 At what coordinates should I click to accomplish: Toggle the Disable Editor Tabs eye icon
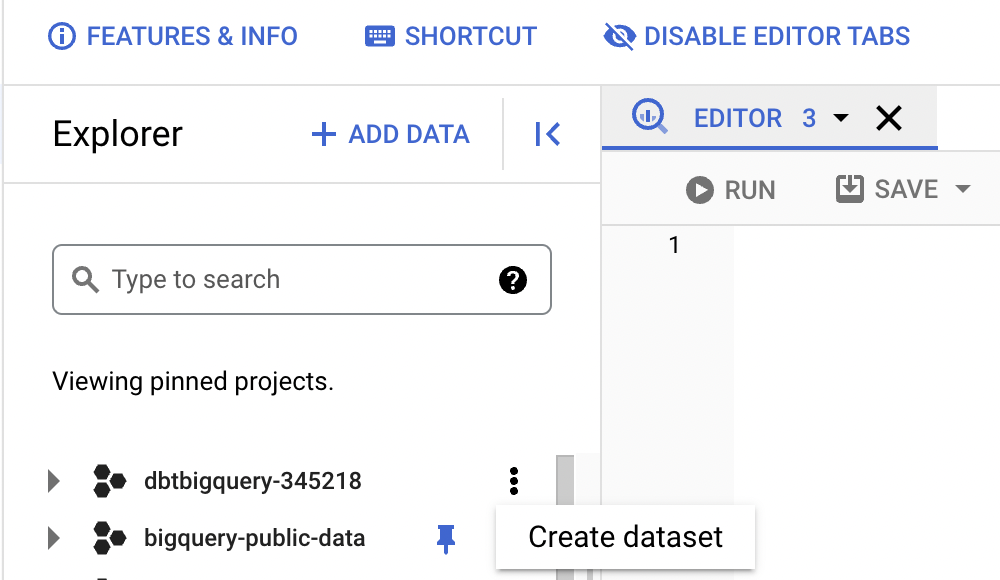619,36
